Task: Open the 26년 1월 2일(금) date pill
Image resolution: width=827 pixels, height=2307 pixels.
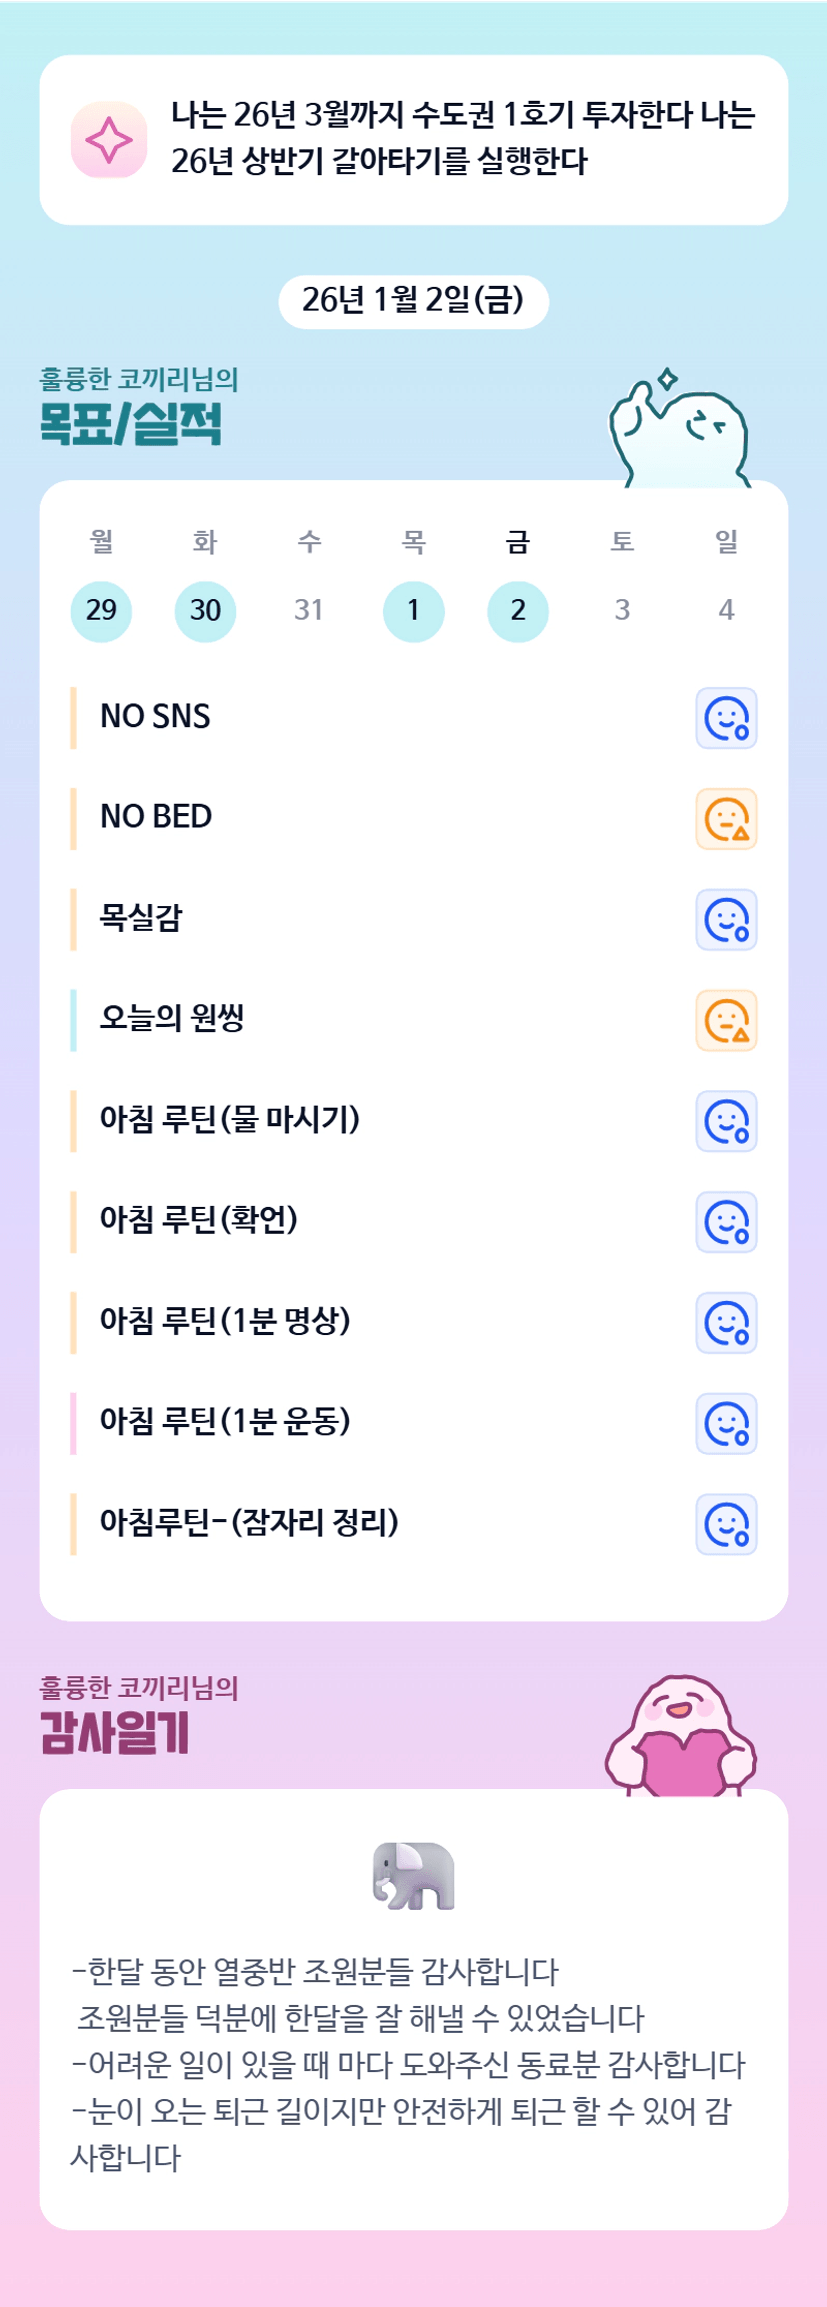Action: (413, 301)
